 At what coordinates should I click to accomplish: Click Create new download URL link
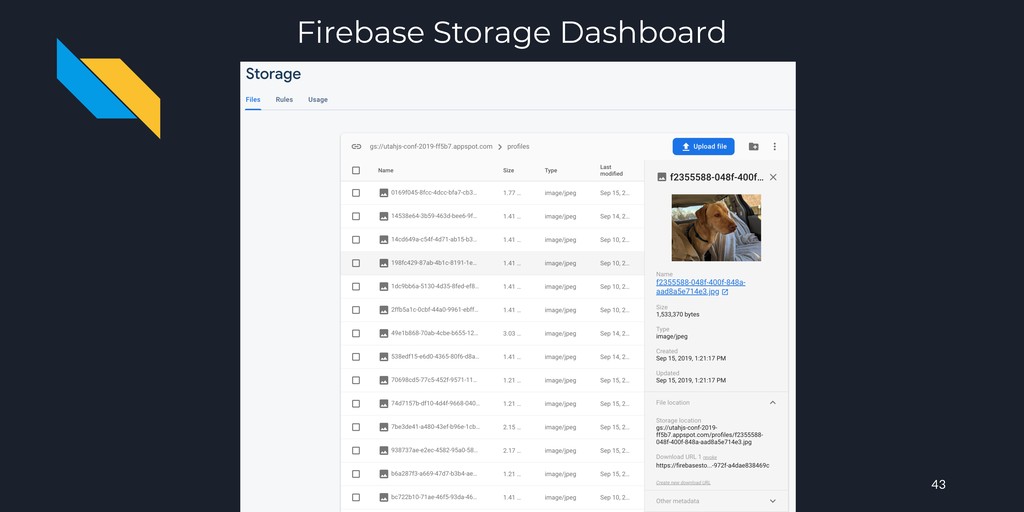coord(683,483)
